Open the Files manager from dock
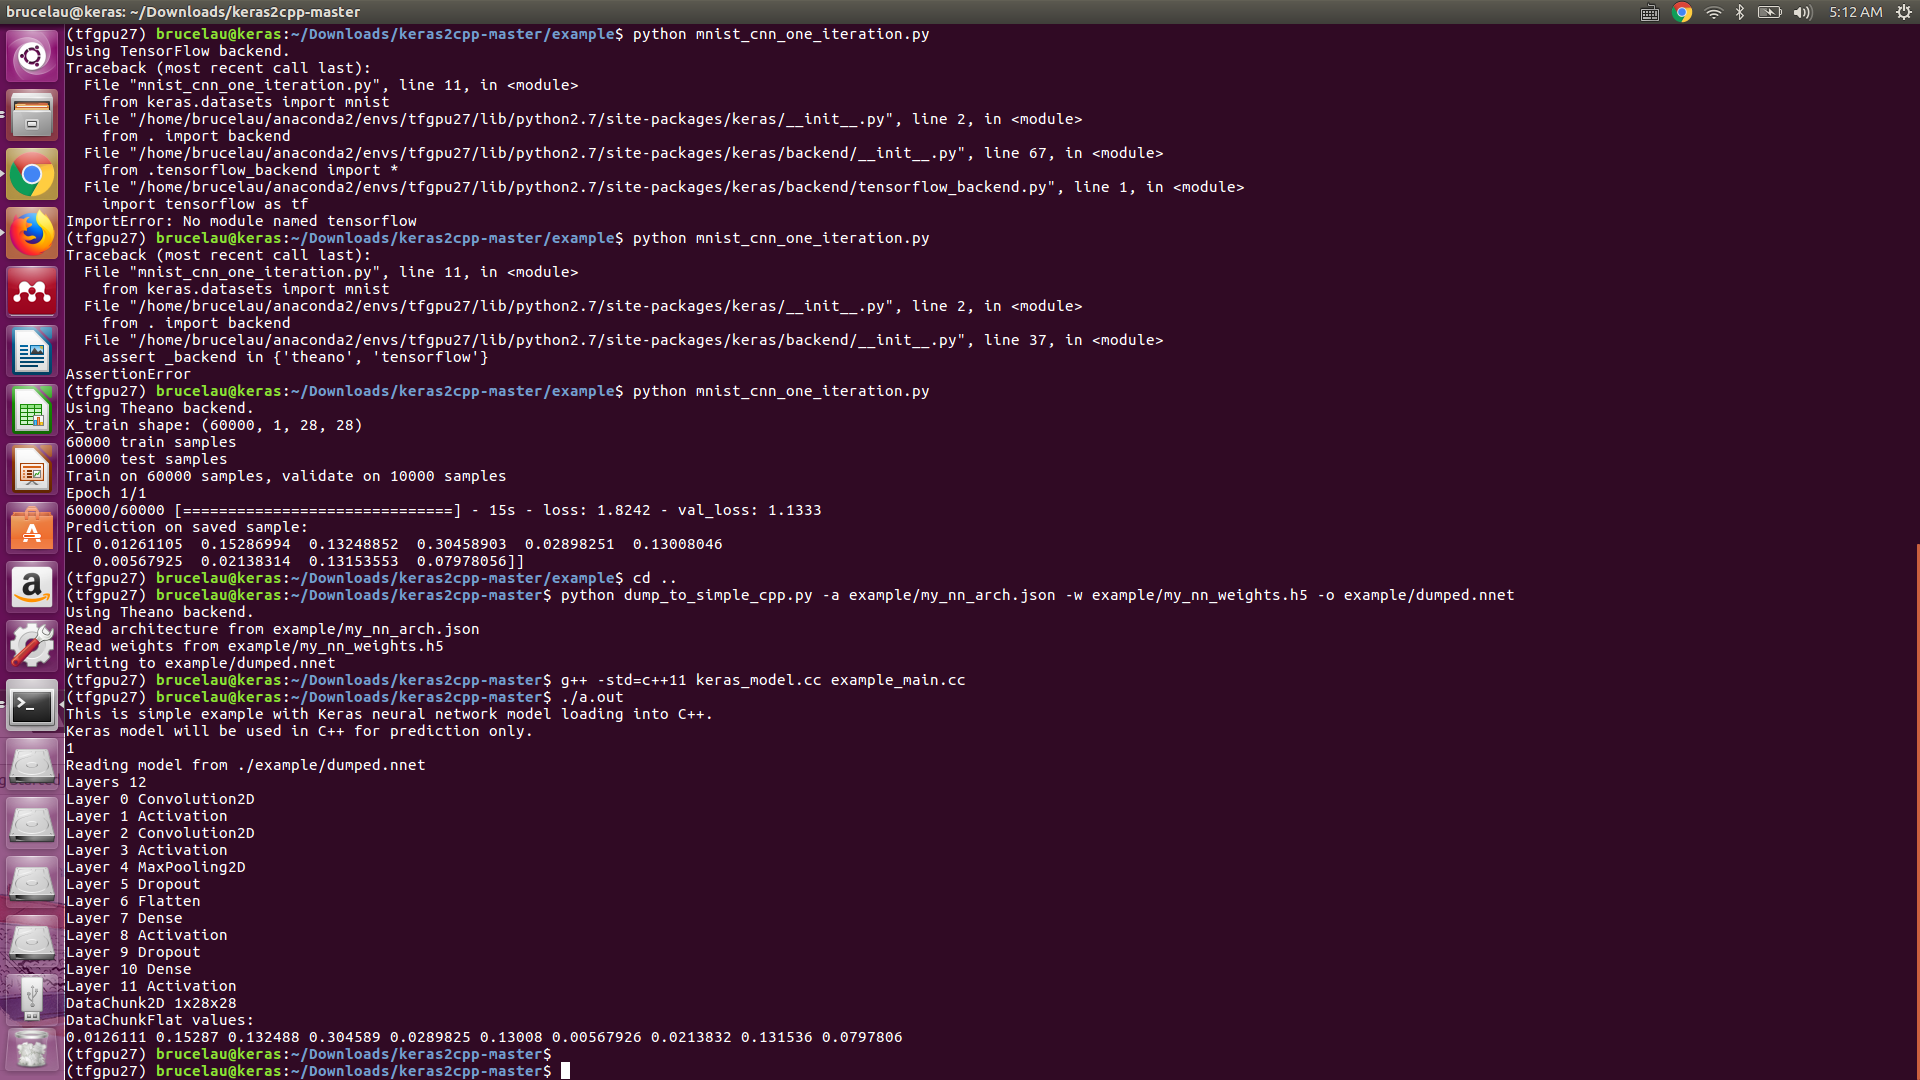 pyautogui.click(x=32, y=115)
